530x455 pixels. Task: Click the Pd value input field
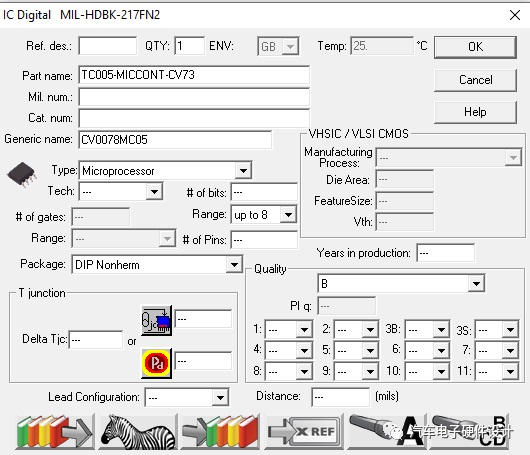203,361
